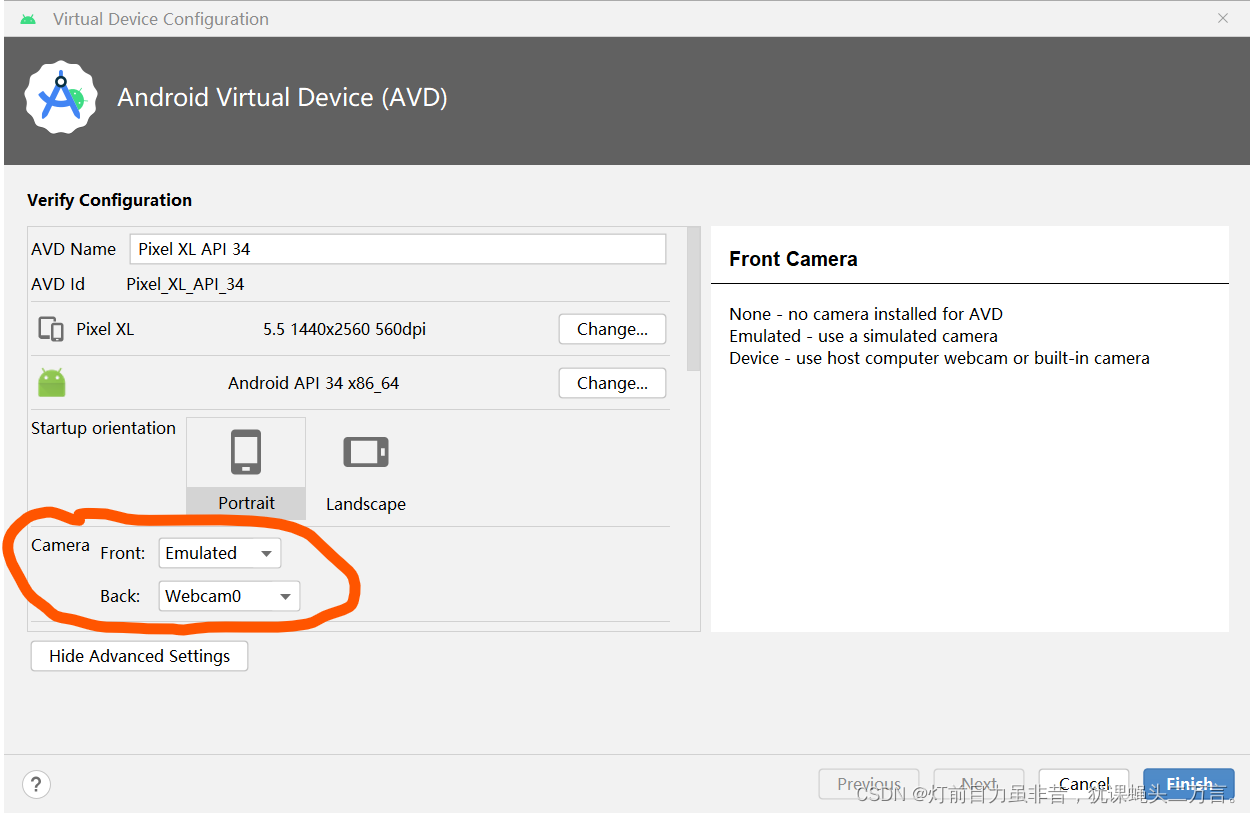1250x813 pixels.
Task: Close the Virtual Device Configuration window
Action: [x=1223, y=18]
